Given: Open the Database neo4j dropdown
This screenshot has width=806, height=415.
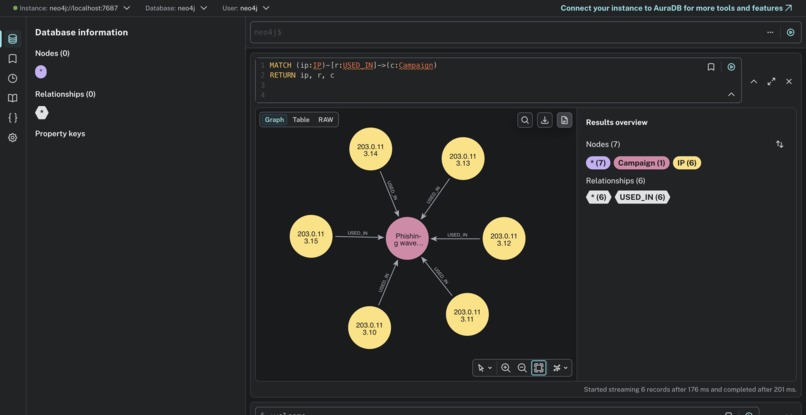Looking at the screenshot, I should pos(176,8).
